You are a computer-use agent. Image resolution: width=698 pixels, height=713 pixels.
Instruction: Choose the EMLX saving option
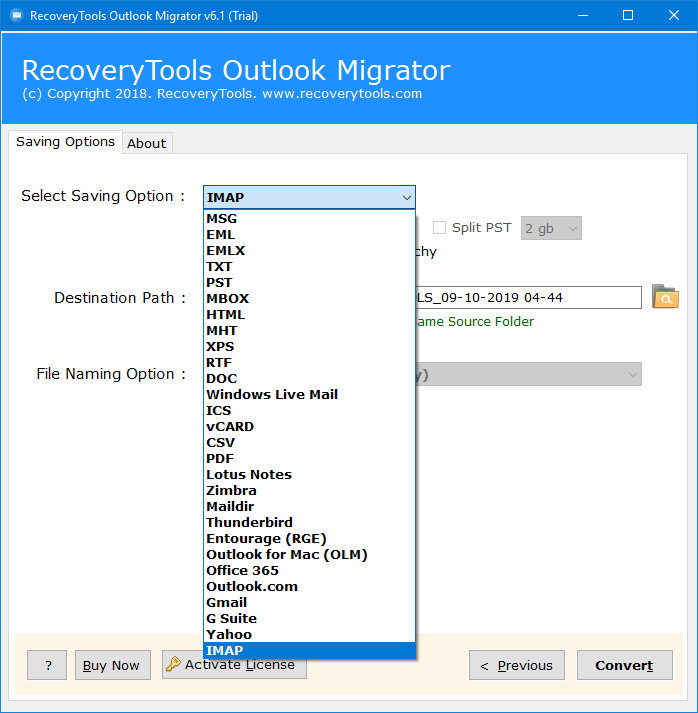click(x=309, y=251)
